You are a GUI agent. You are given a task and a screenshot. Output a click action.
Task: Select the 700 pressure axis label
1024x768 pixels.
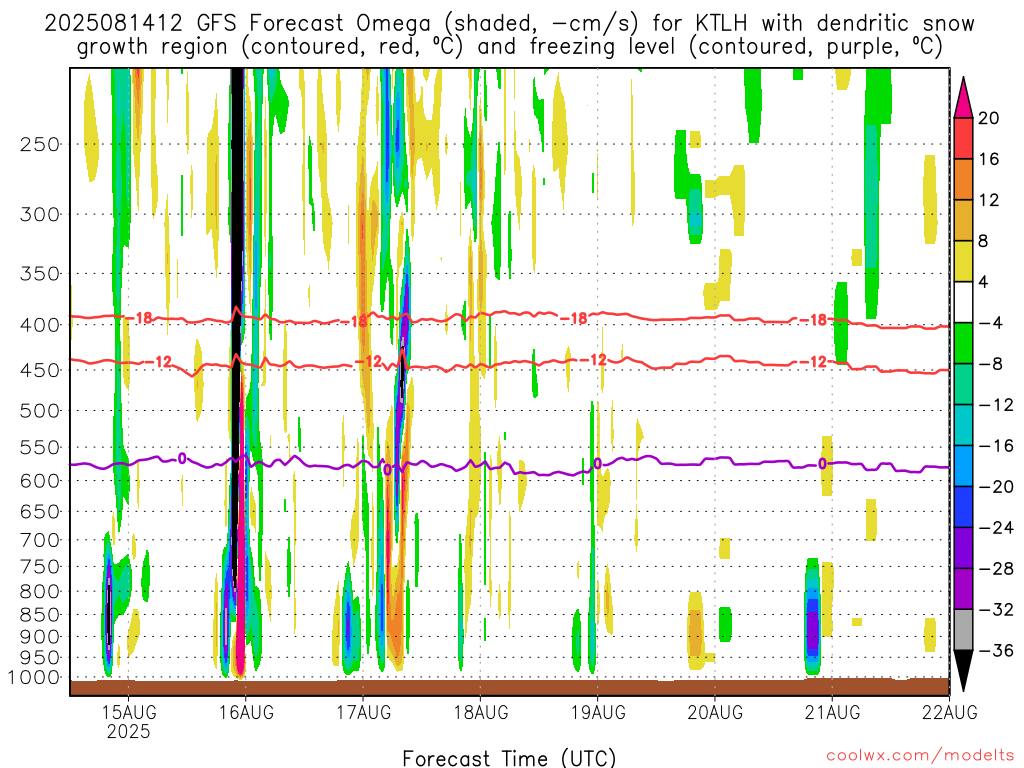point(40,540)
